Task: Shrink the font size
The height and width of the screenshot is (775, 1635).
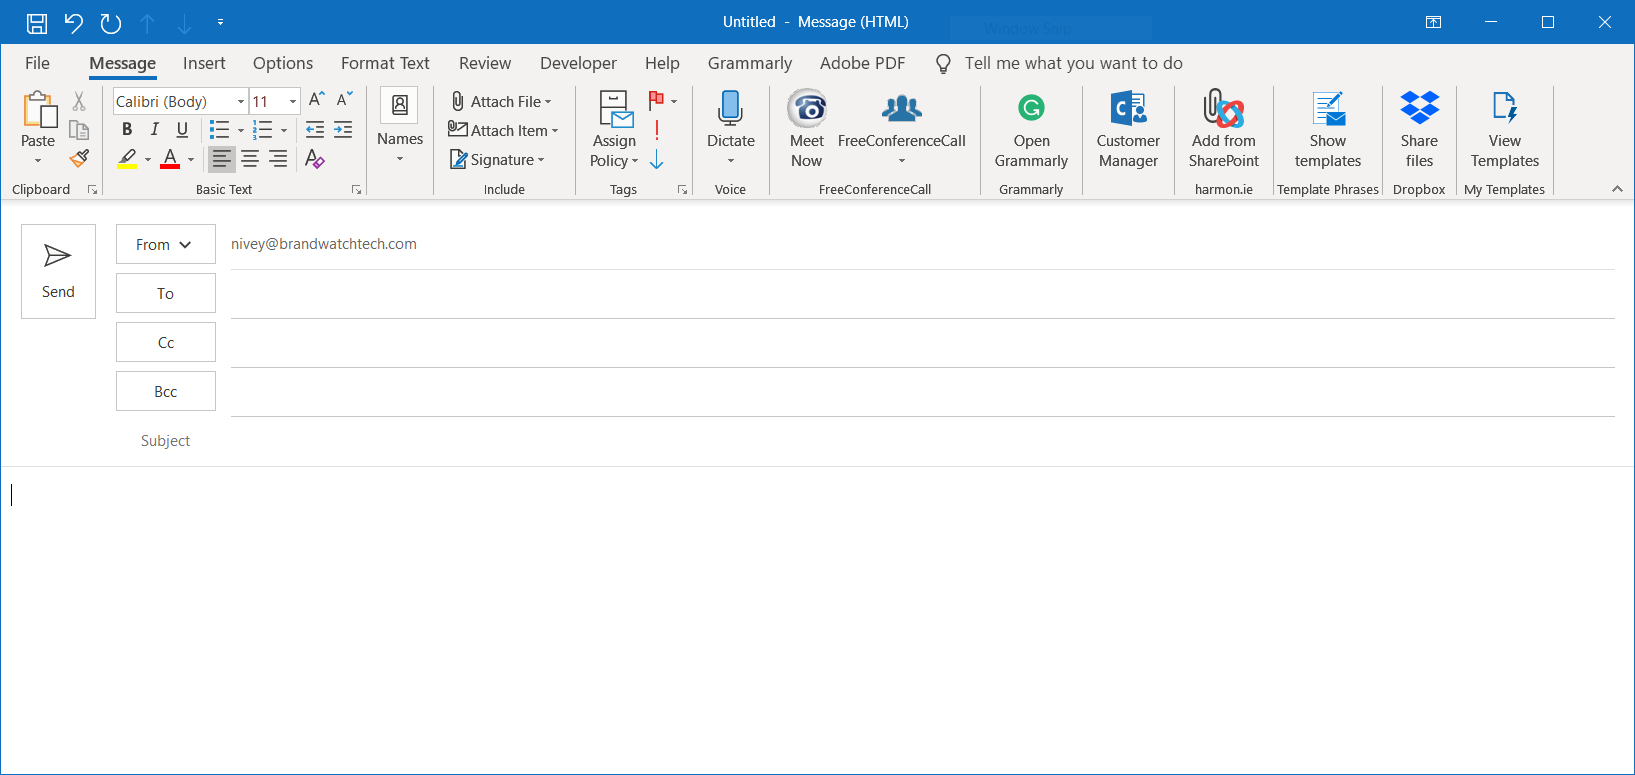Action: coord(344,100)
